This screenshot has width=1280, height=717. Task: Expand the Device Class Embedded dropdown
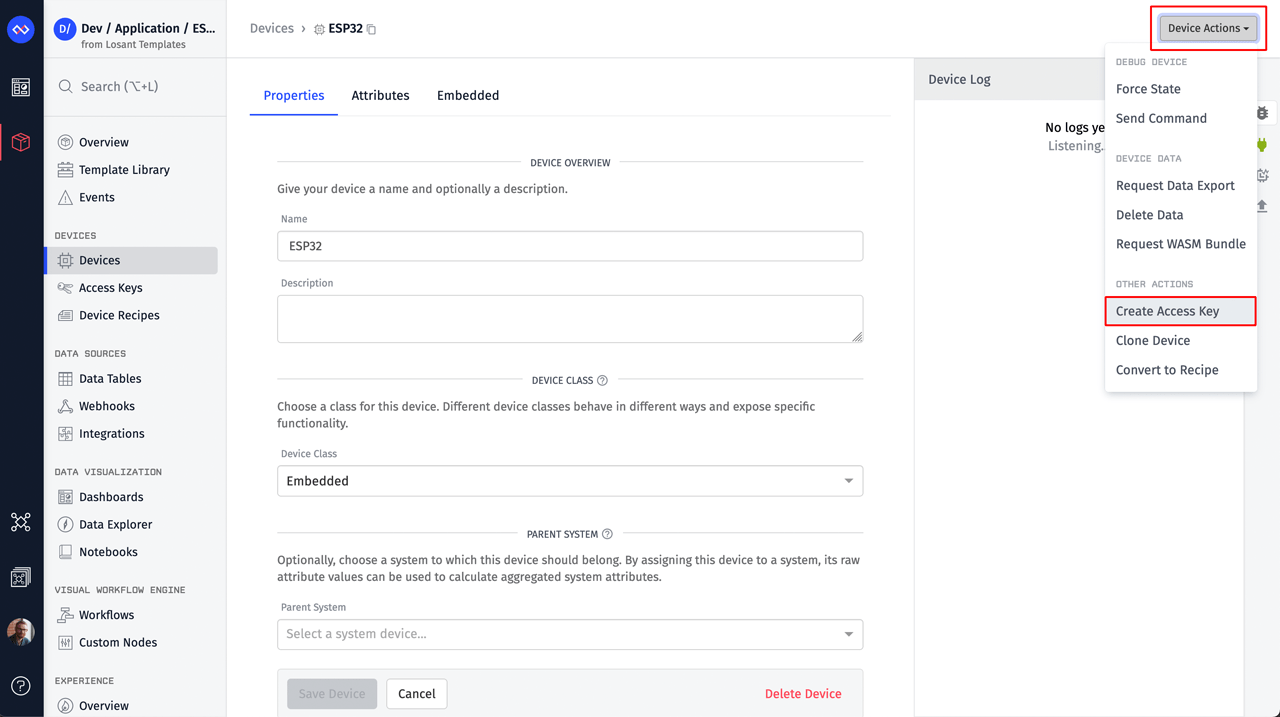pos(570,481)
